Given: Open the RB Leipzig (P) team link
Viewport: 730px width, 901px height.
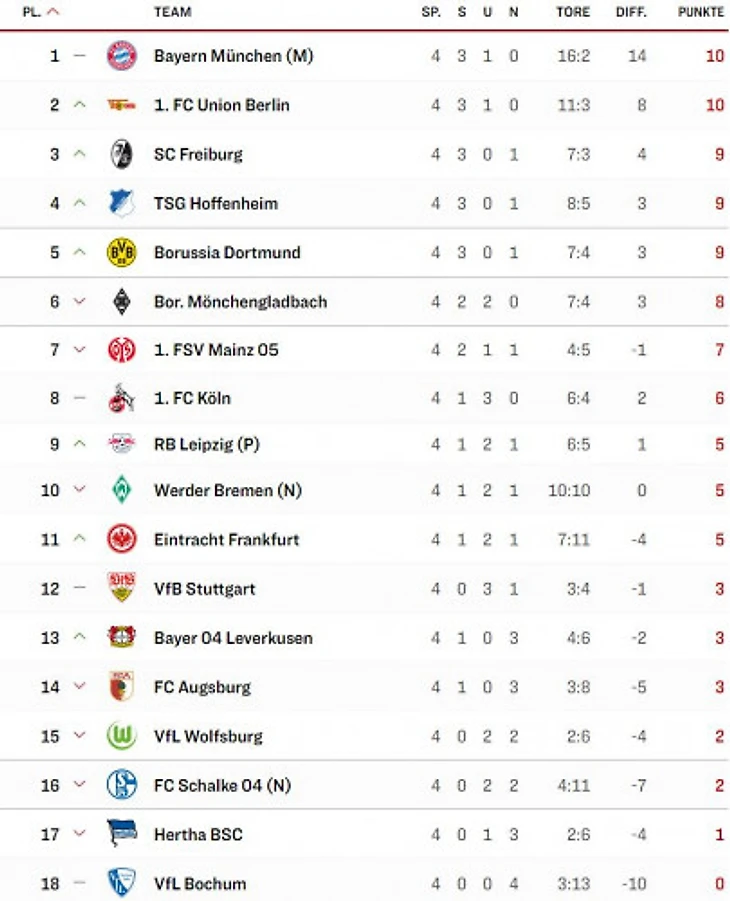Looking at the screenshot, I should (x=207, y=444).
